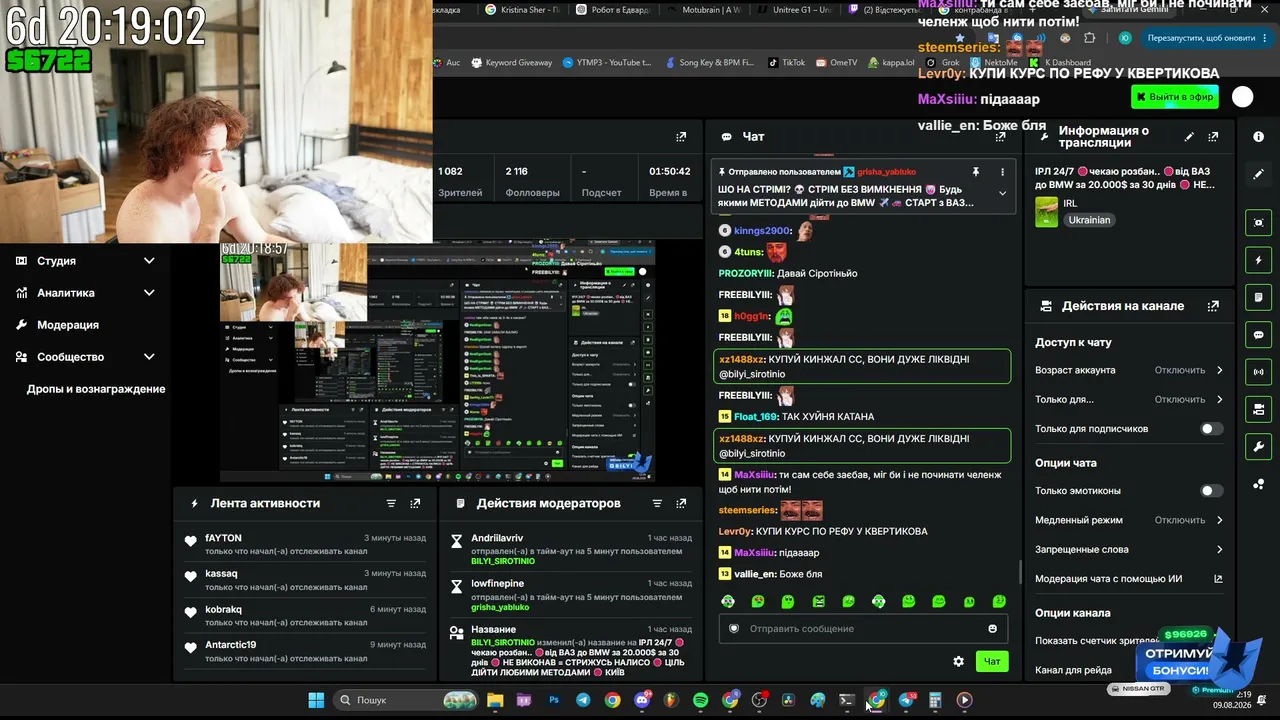The width and height of the screenshot is (1280, 720).
Task: Click the taskbar Пошук search box
Action: [x=406, y=701]
